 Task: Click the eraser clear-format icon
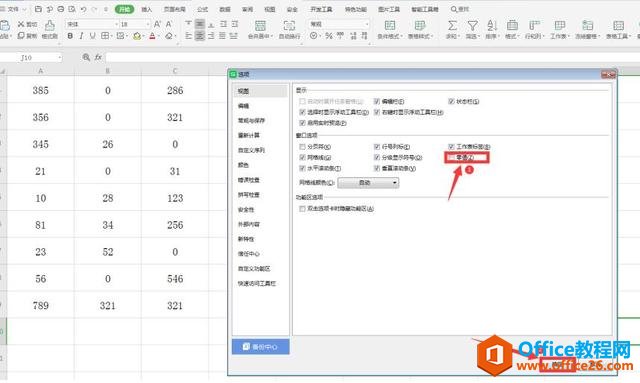coord(169,36)
